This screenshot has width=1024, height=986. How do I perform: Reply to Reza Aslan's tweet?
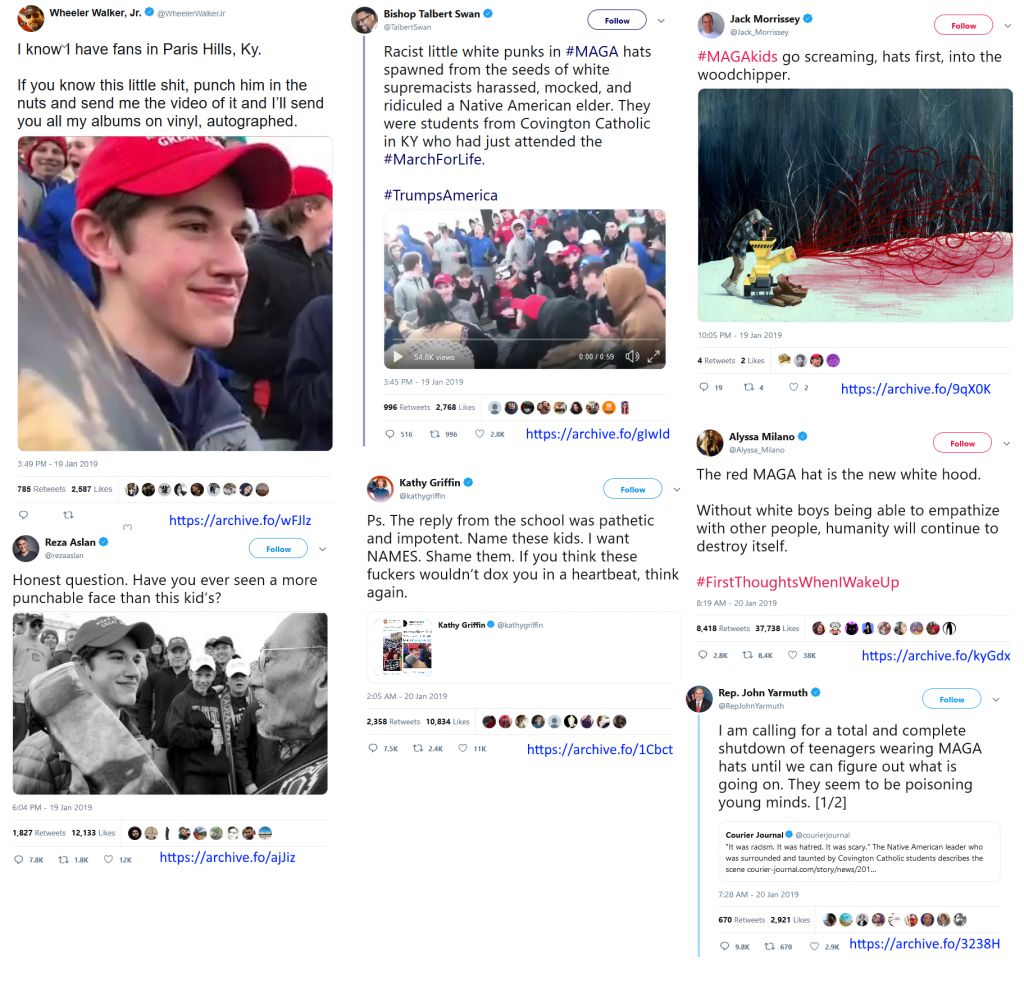[18, 859]
